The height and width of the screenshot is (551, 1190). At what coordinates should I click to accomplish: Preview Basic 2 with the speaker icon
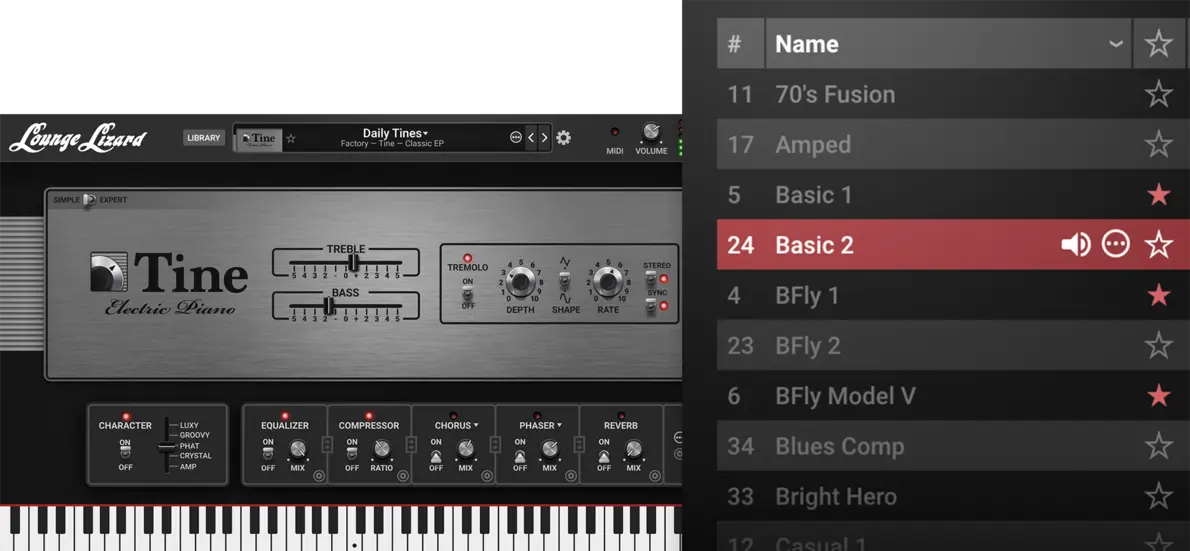pyautogui.click(x=1075, y=244)
